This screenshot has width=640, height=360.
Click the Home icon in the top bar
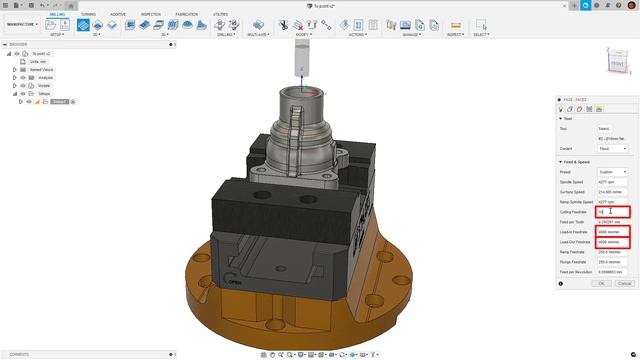point(71,6)
